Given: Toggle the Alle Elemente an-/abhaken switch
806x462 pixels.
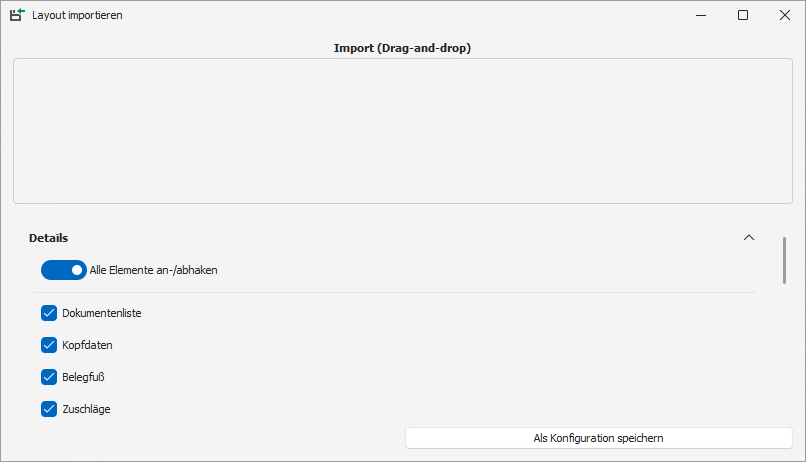Looking at the screenshot, I should point(64,270).
